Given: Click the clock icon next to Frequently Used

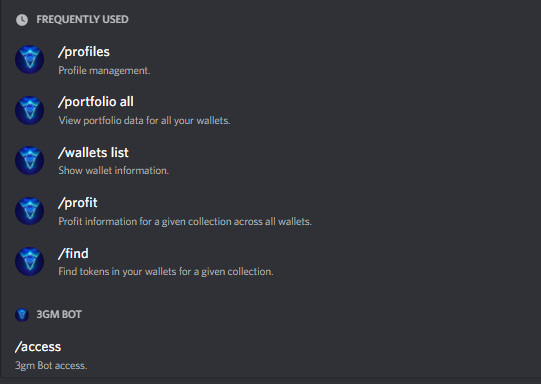Looking at the screenshot, I should click(22, 20).
